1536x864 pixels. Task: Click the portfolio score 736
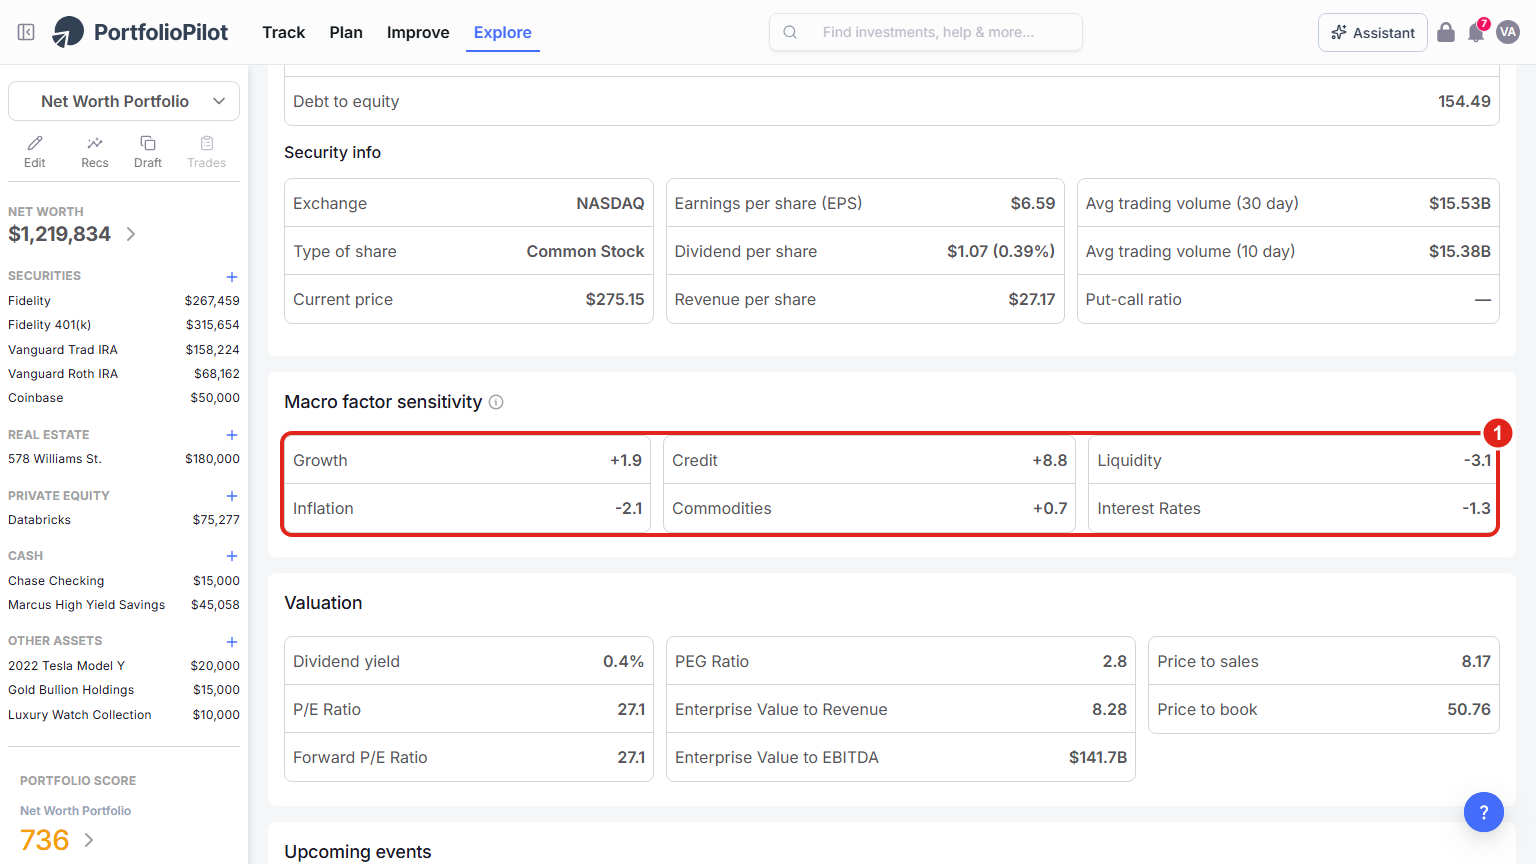tap(45, 840)
